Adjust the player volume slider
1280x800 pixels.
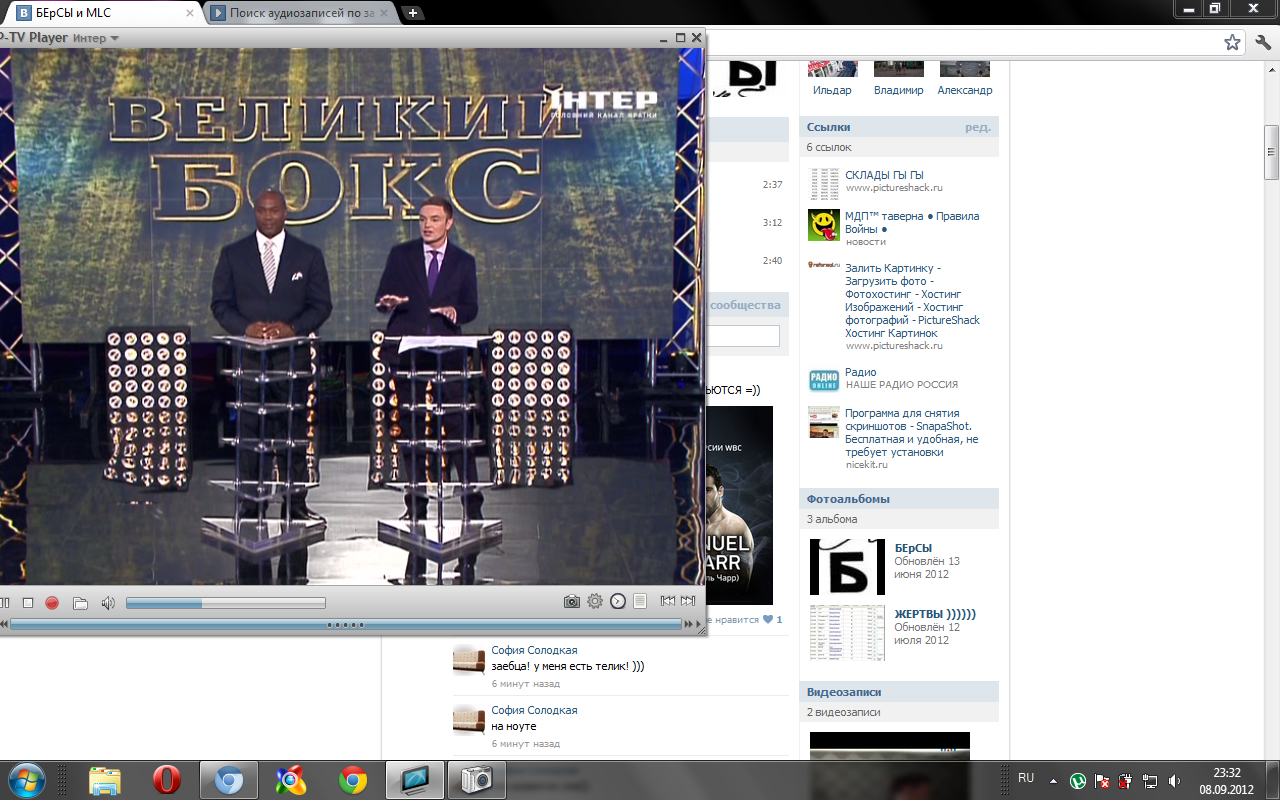(x=225, y=603)
